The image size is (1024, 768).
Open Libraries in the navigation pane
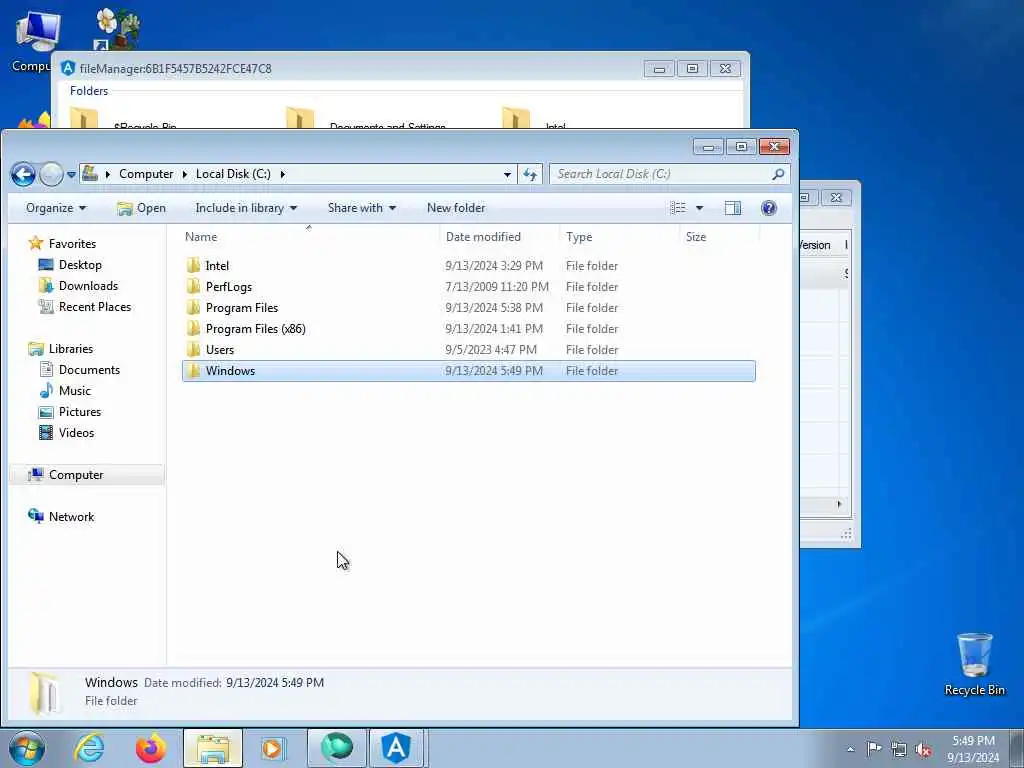point(71,349)
